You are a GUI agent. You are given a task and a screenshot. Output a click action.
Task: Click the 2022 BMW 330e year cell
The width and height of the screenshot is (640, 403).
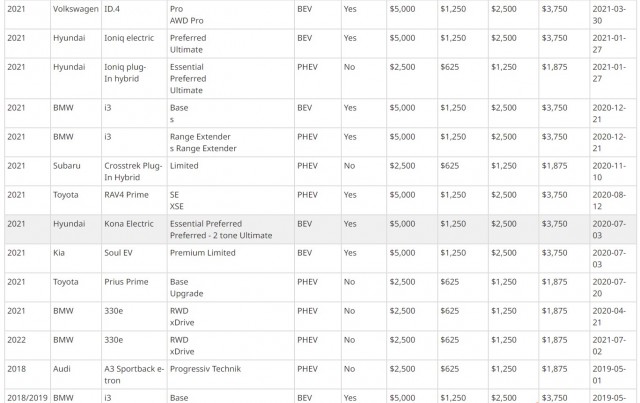pos(27,345)
